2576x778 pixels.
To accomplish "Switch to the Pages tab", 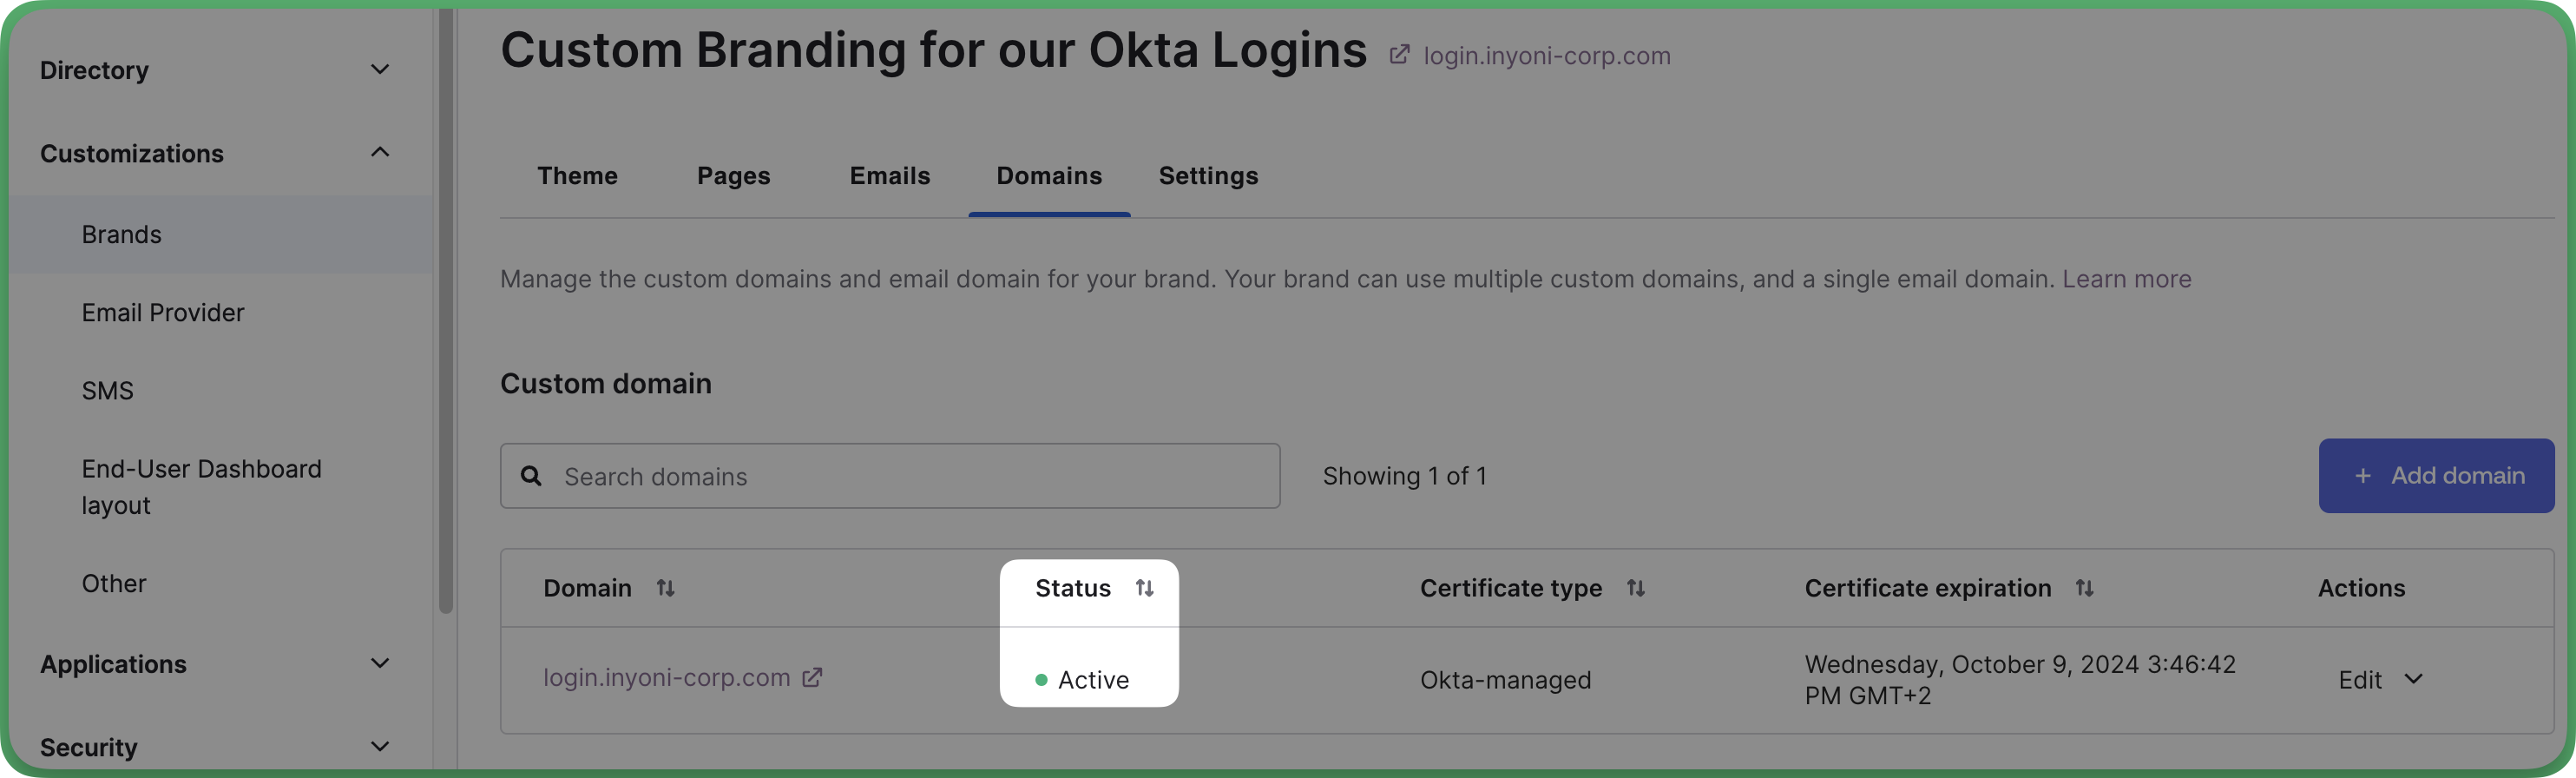I will pyautogui.click(x=733, y=176).
